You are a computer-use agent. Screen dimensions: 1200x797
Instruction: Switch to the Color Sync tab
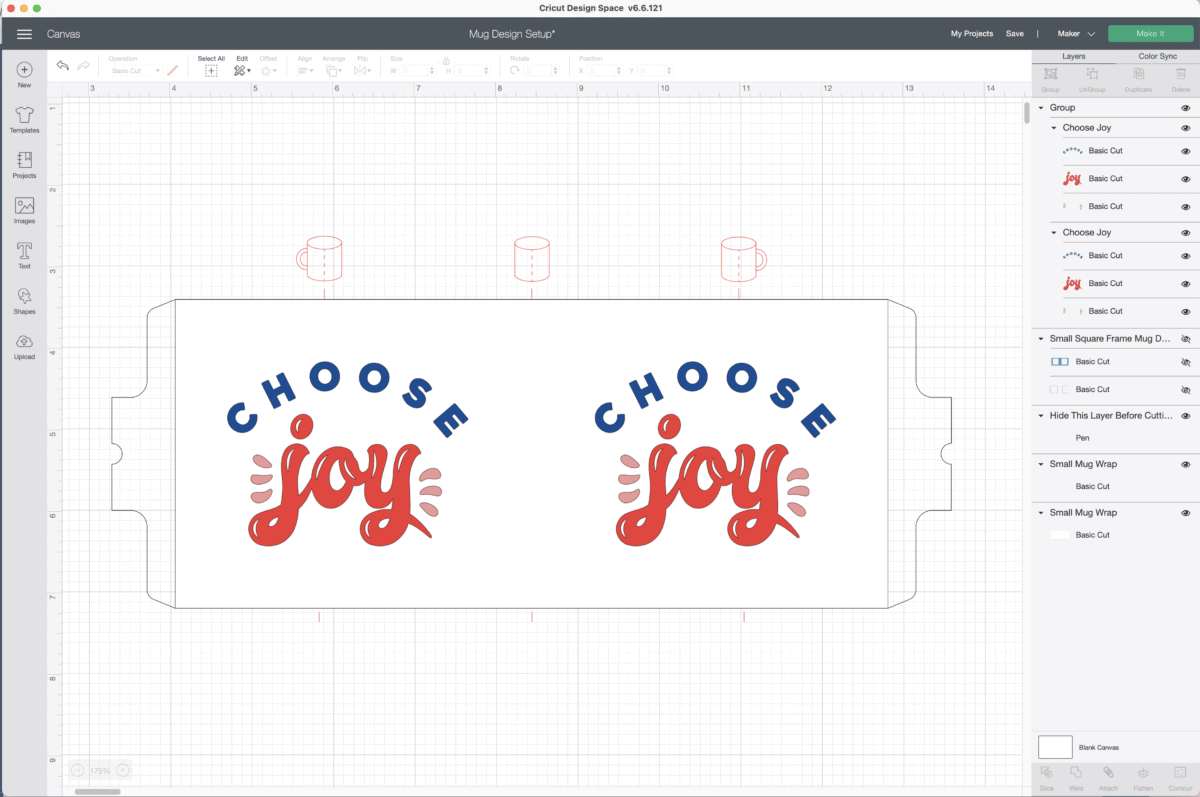[x=1157, y=56]
